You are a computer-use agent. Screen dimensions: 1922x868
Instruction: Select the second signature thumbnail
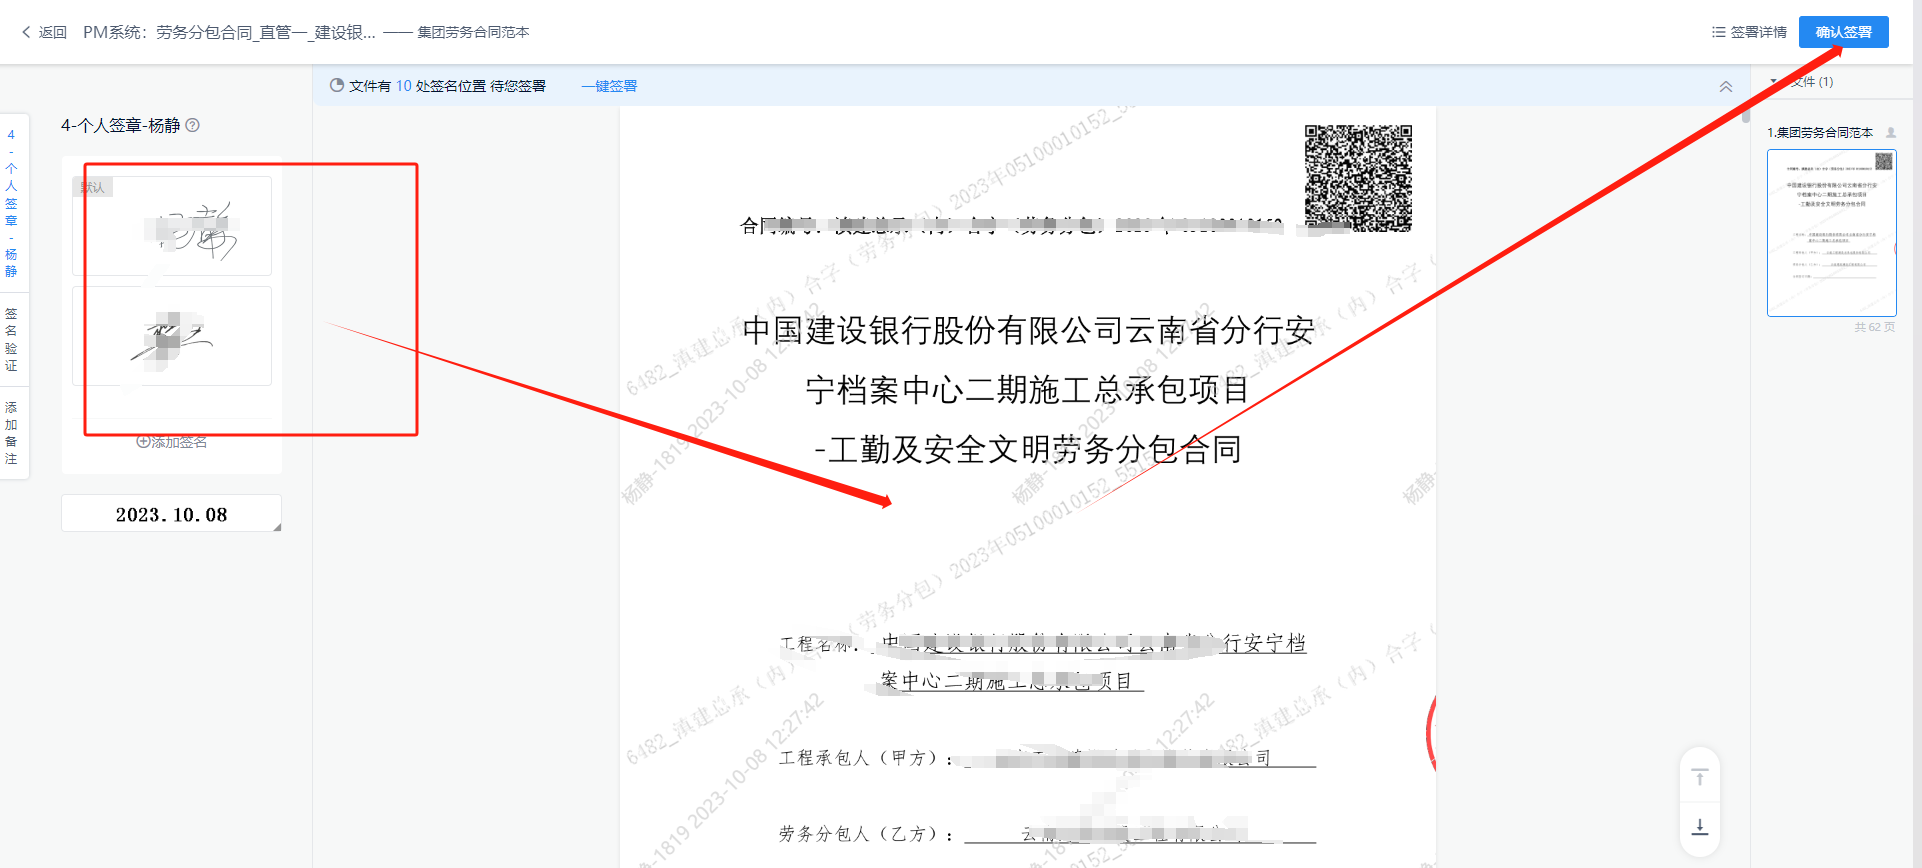tap(172, 336)
